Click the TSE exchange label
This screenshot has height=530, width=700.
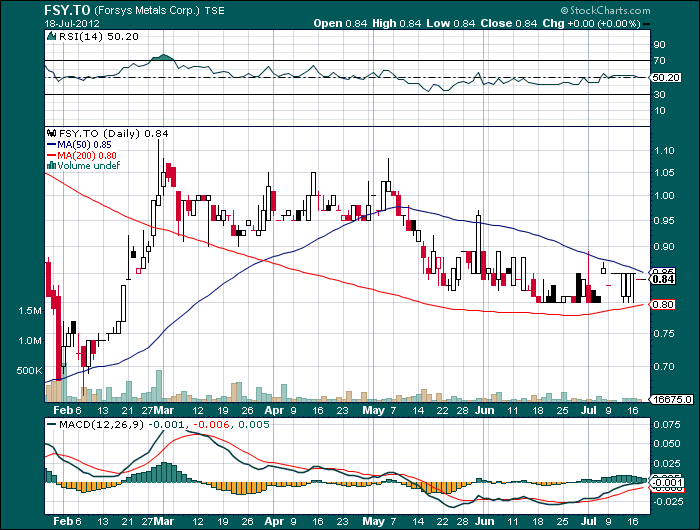pos(214,11)
